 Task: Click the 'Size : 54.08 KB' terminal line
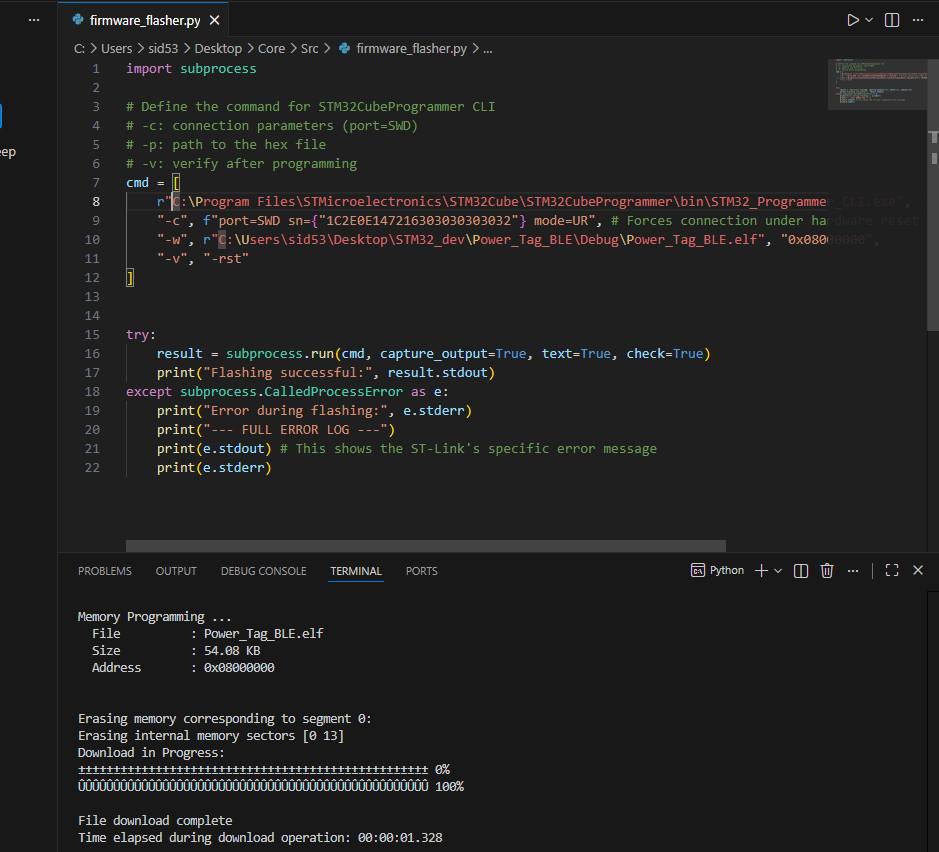176,651
